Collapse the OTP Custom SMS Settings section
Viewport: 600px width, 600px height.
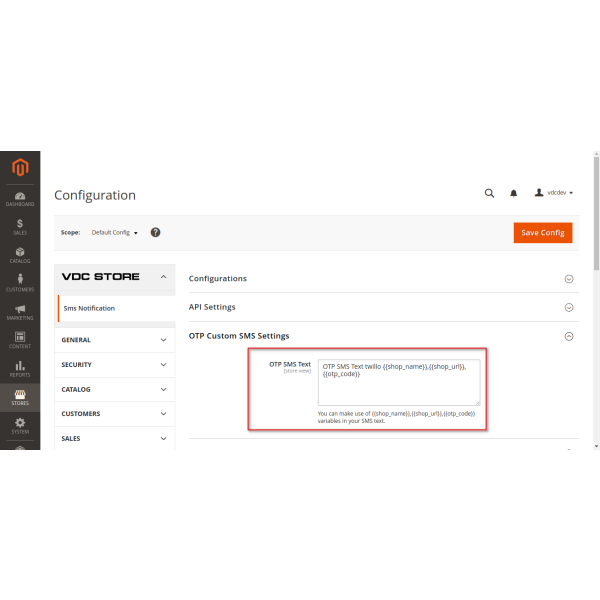point(569,336)
